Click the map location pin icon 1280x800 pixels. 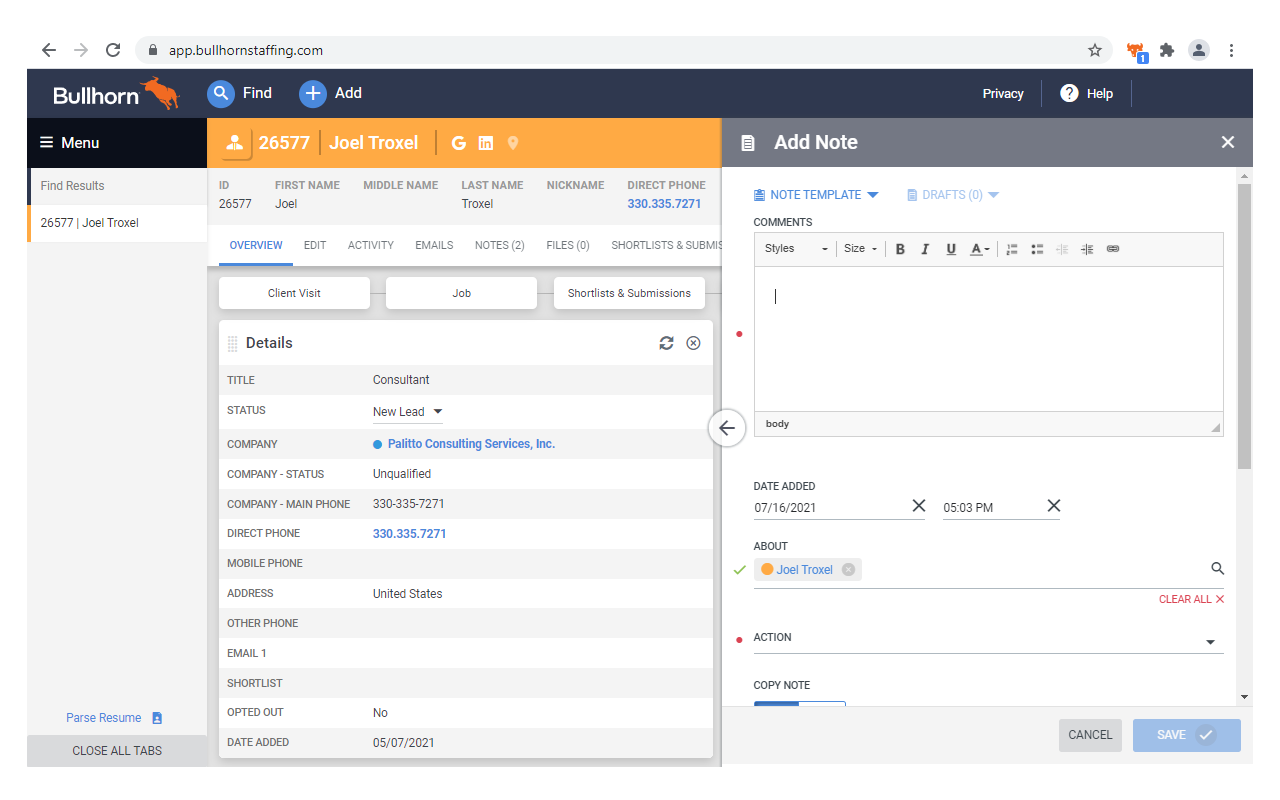pos(513,143)
